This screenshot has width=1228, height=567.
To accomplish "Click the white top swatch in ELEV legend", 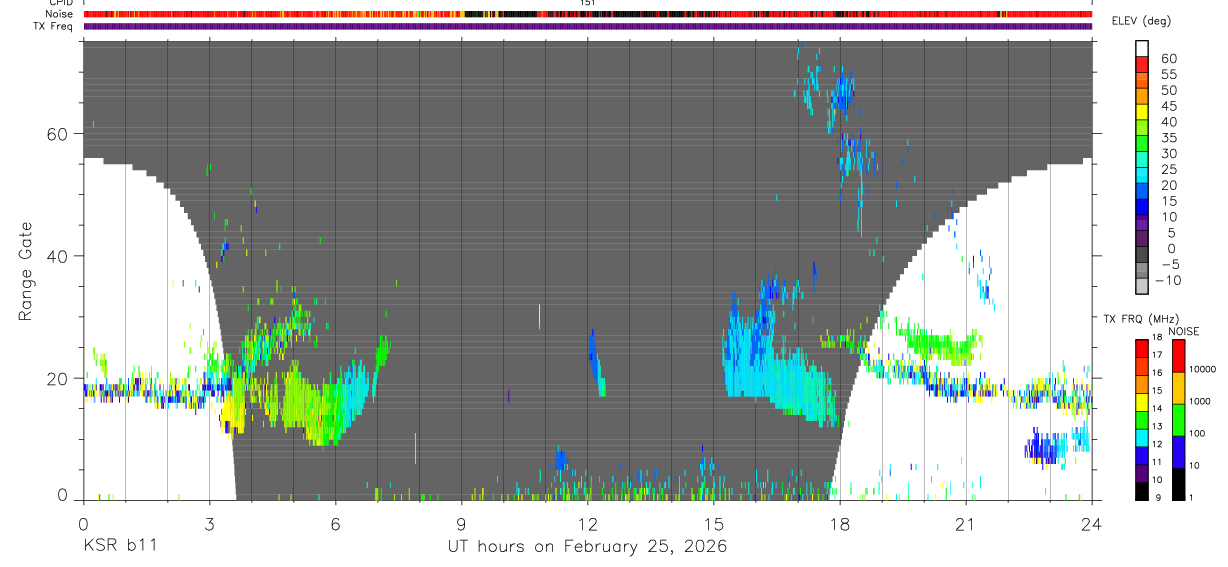I will point(1142,48).
